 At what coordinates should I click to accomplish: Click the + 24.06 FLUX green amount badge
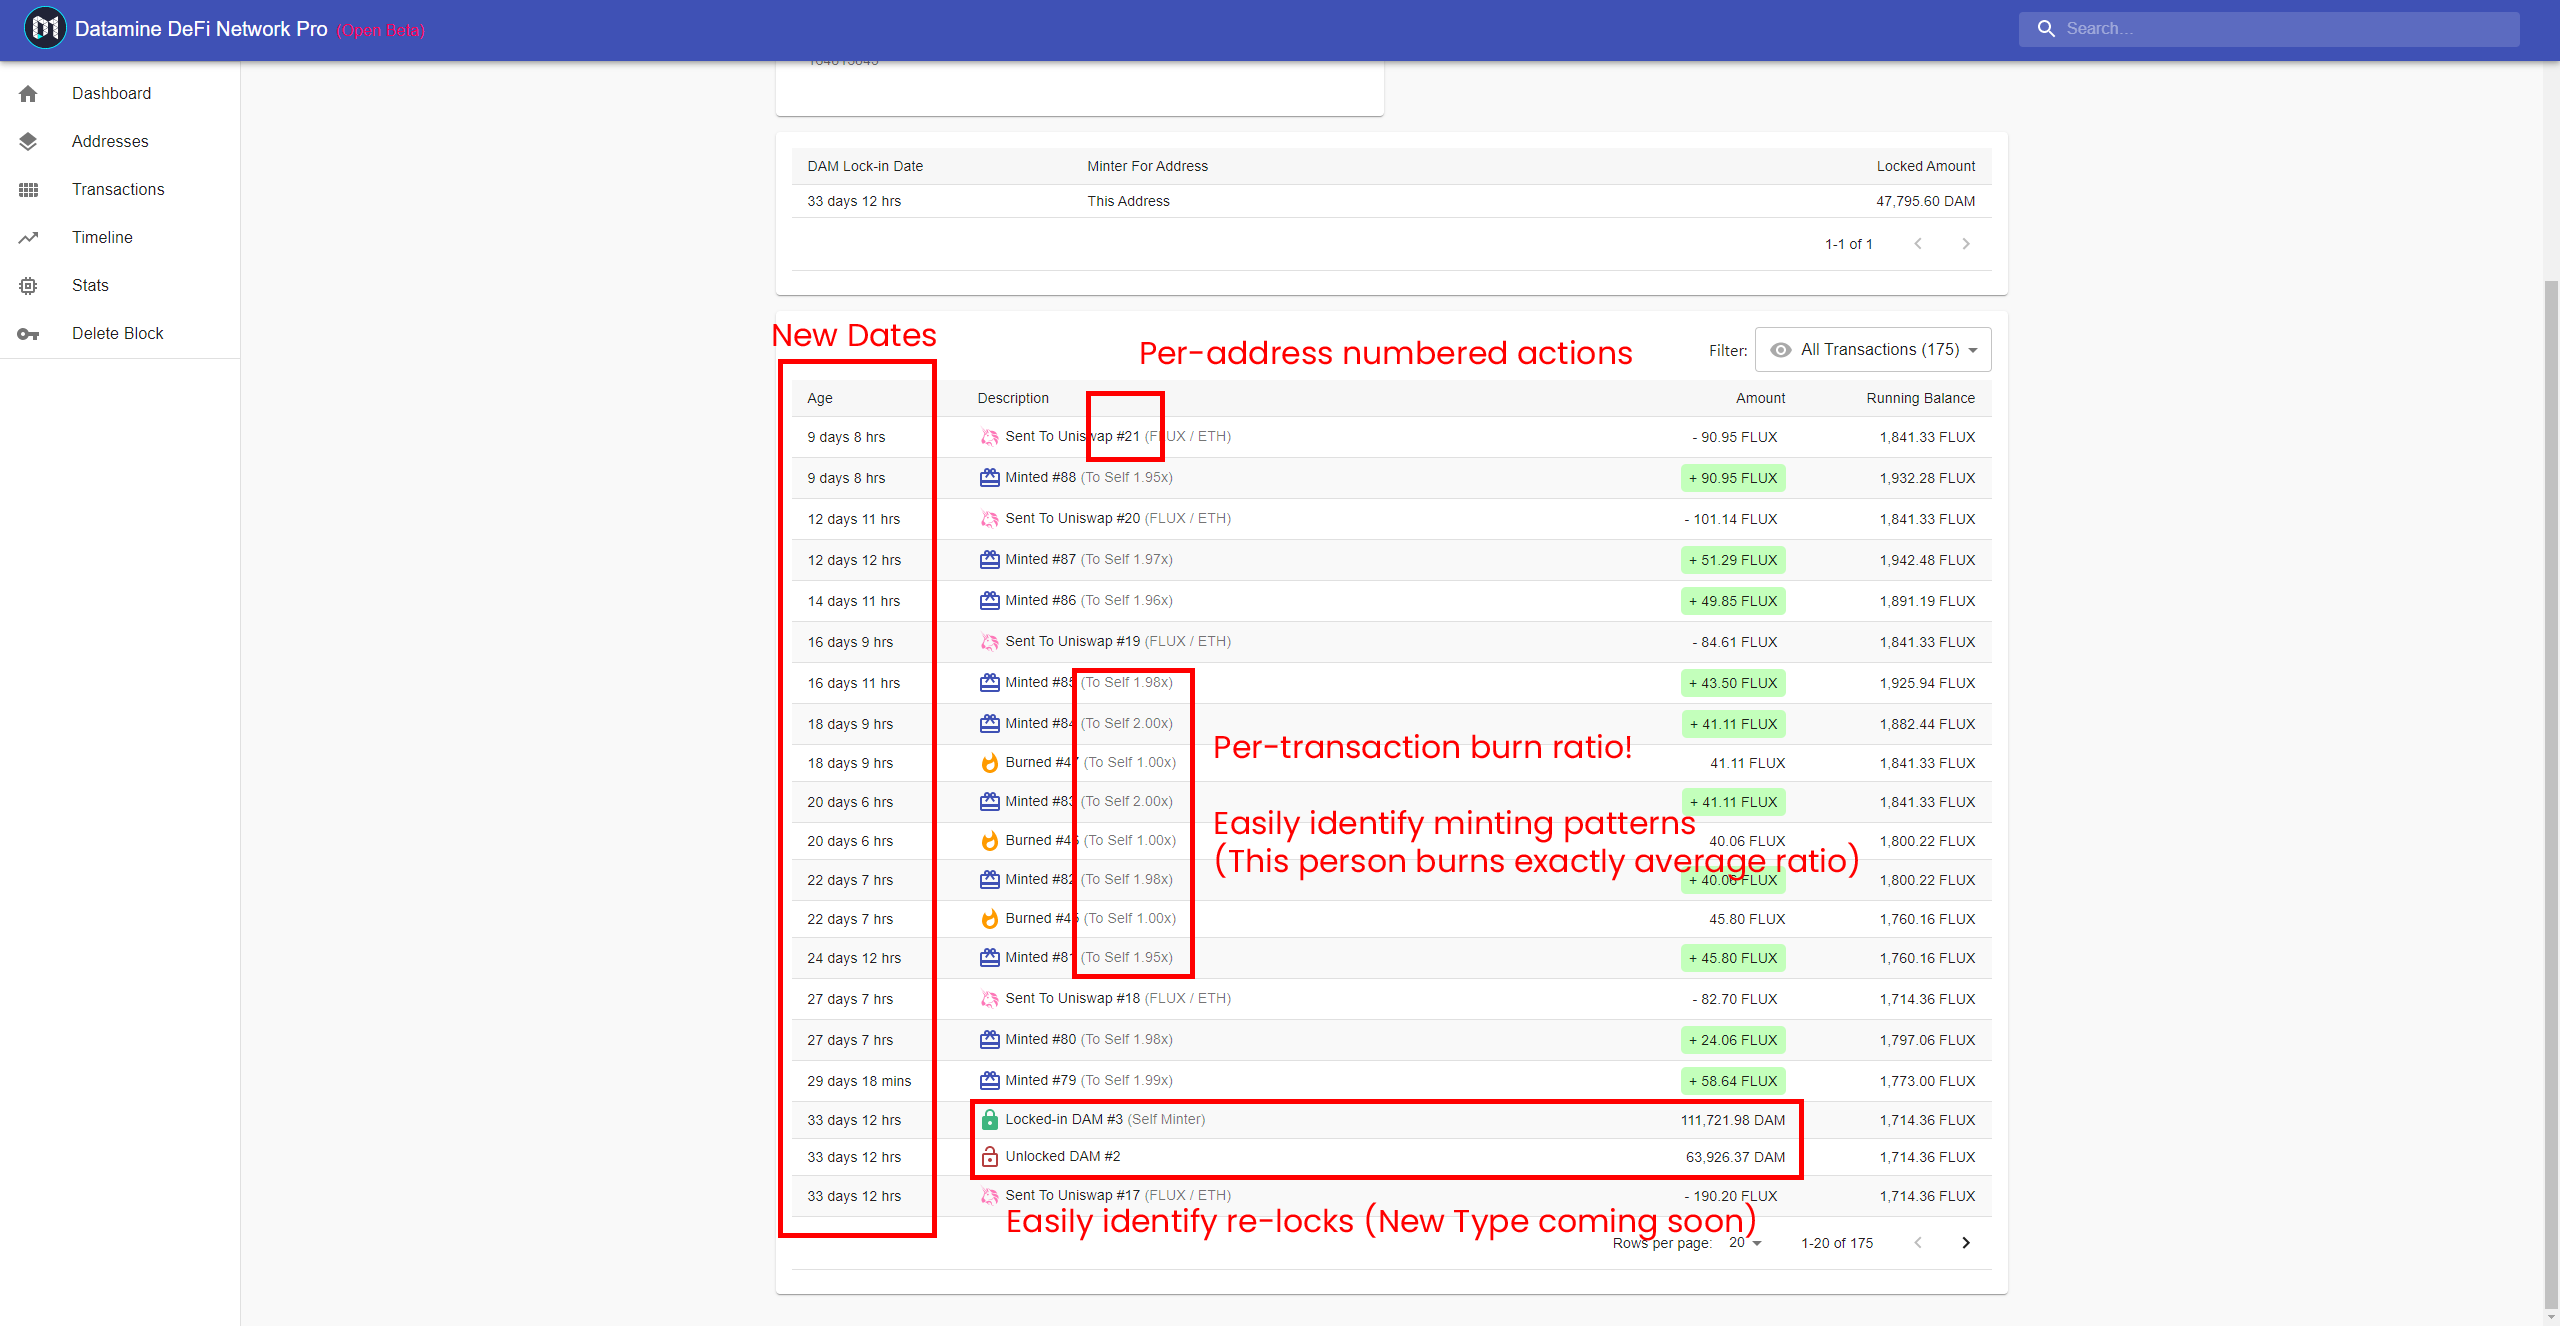pos(1733,1040)
